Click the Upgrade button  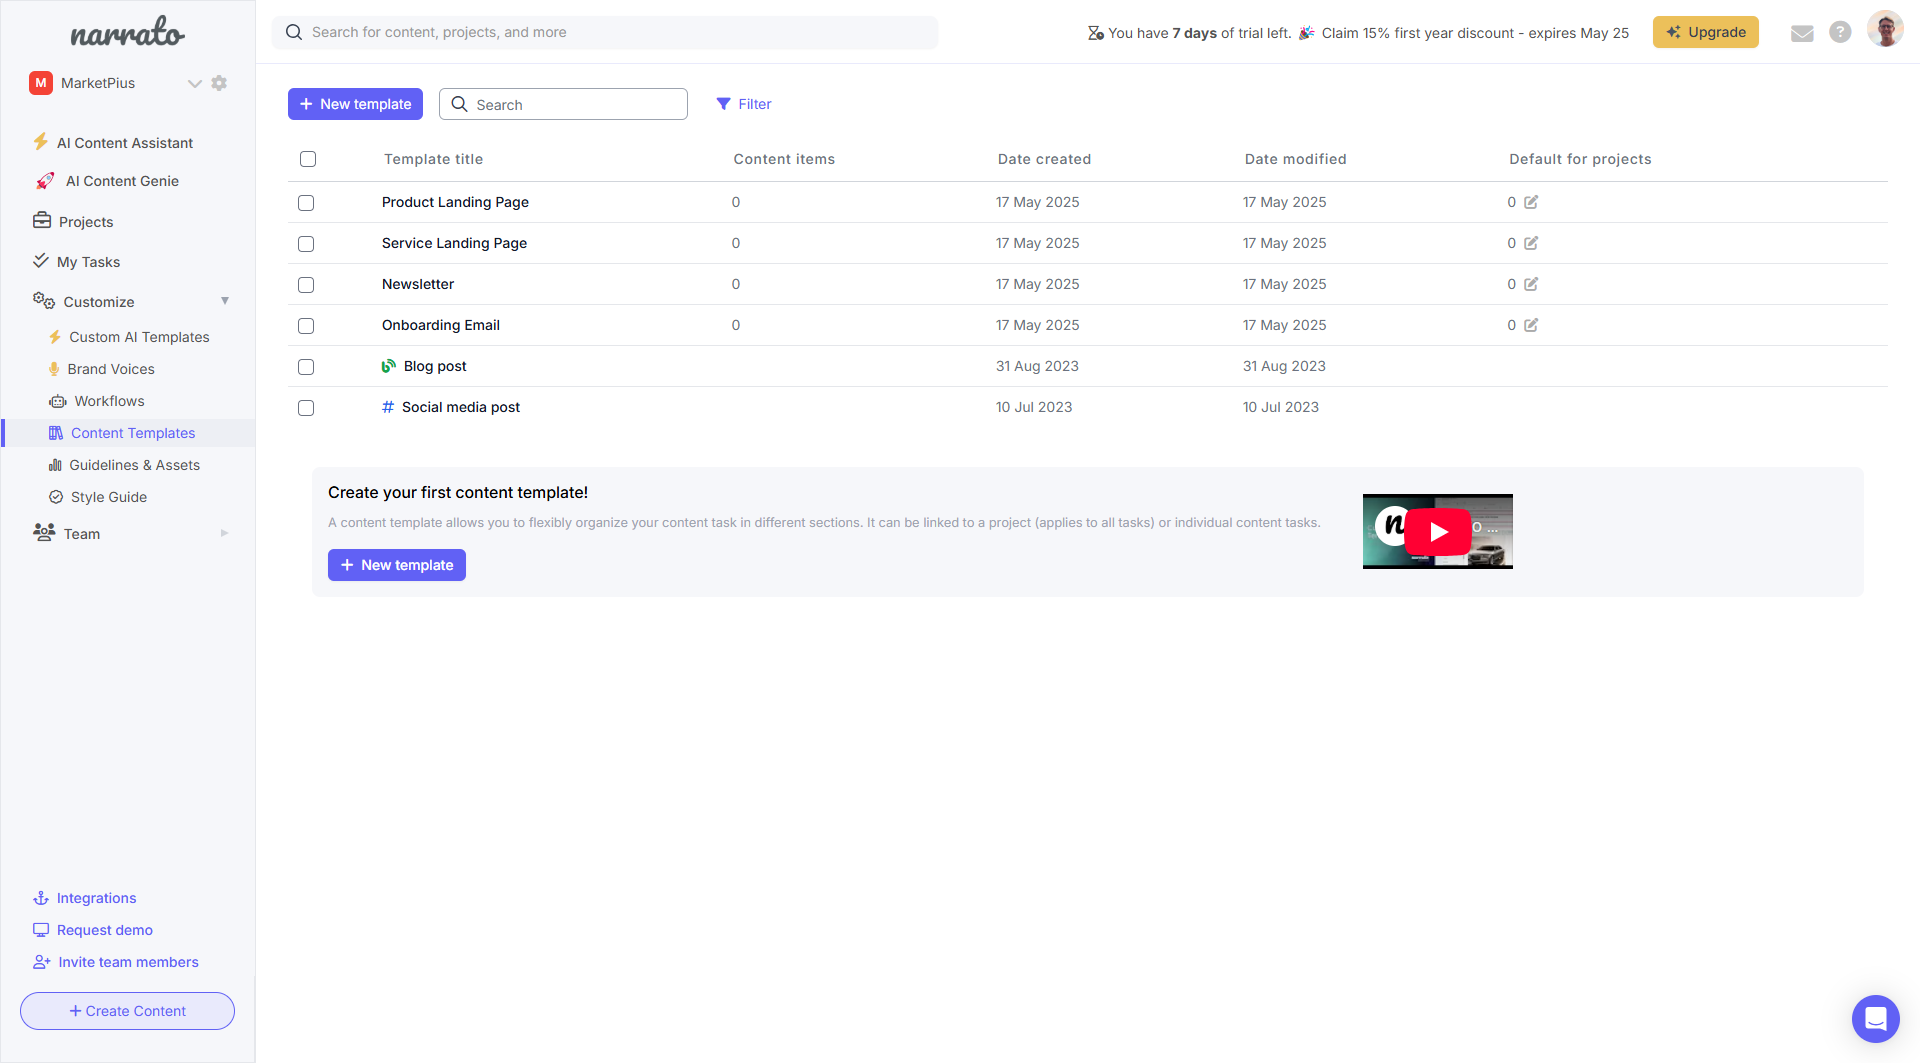click(1705, 32)
